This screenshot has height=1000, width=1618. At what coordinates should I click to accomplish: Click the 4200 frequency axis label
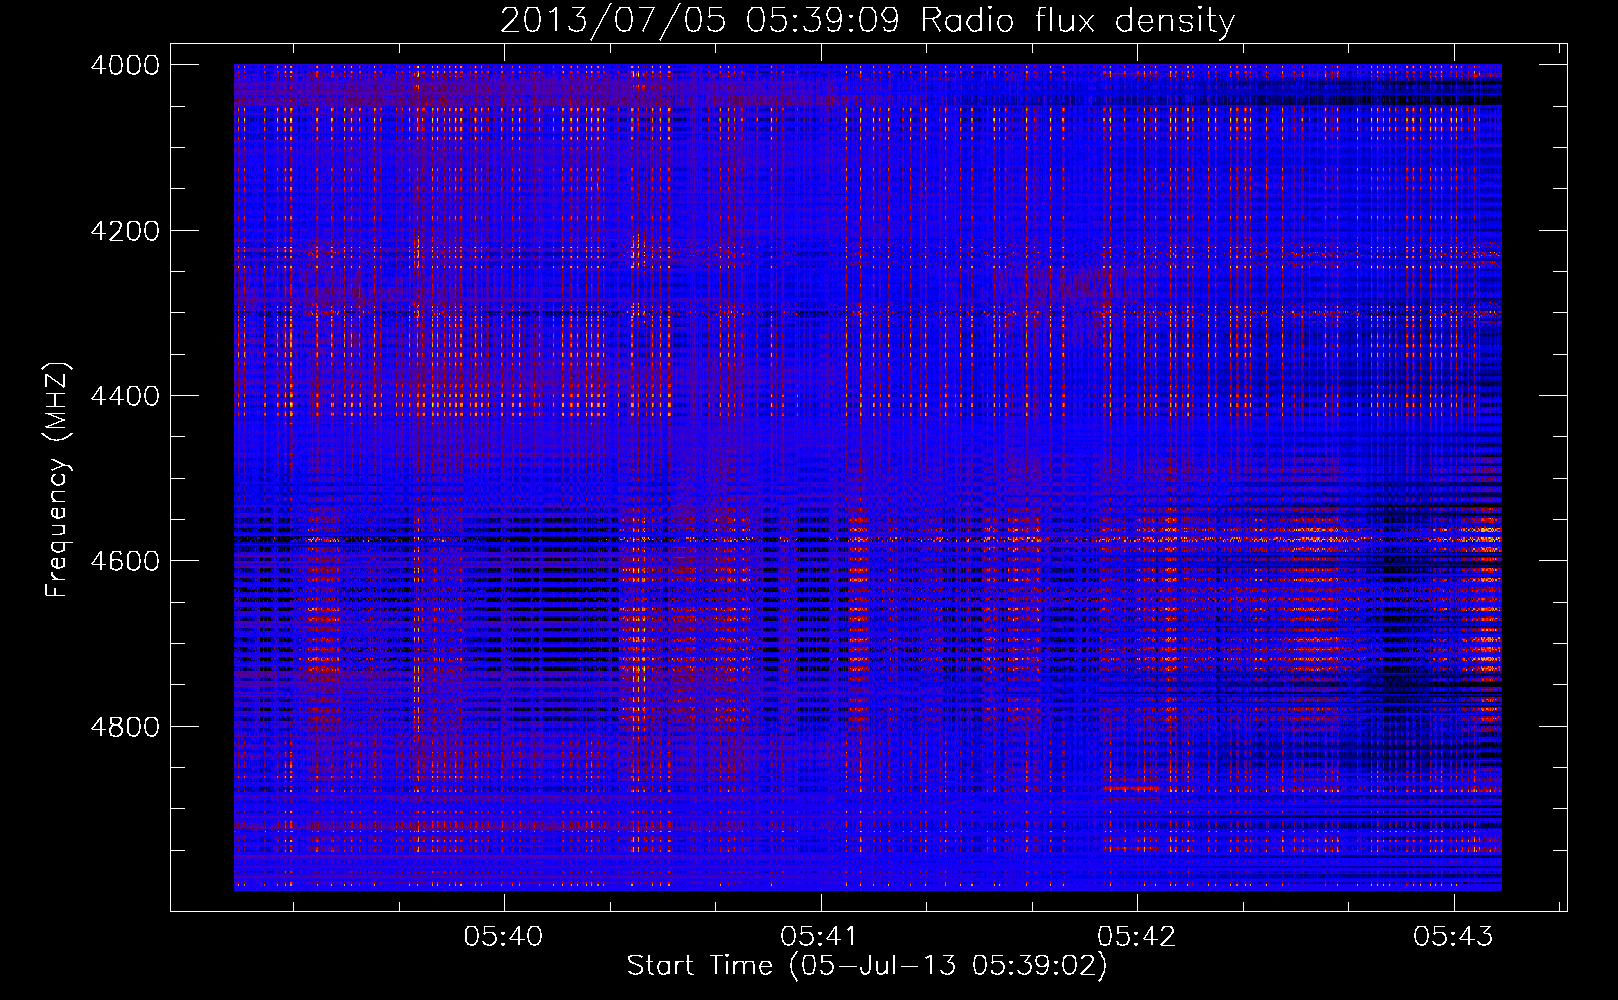[x=125, y=231]
